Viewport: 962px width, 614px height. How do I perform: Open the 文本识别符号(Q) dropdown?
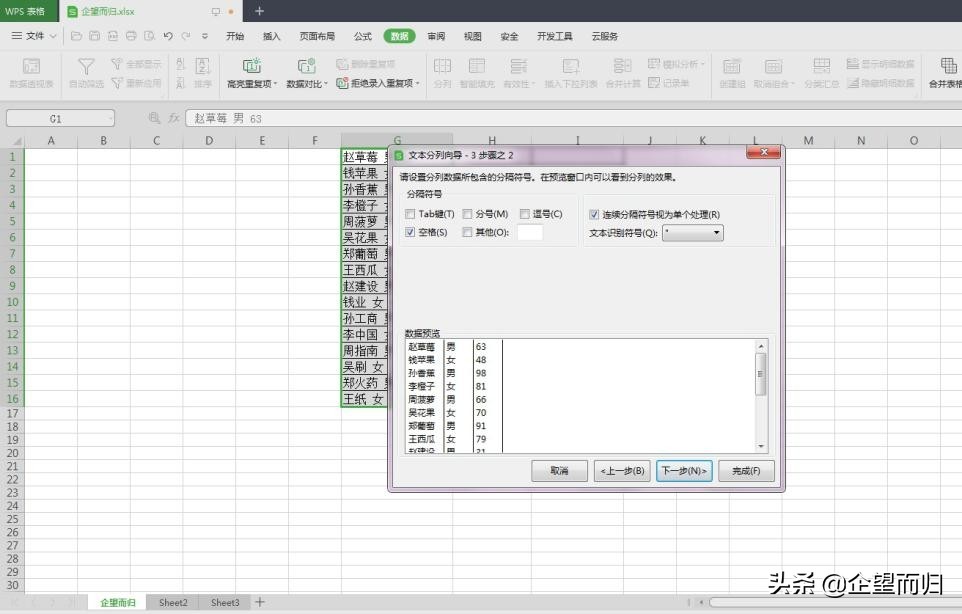(693, 233)
